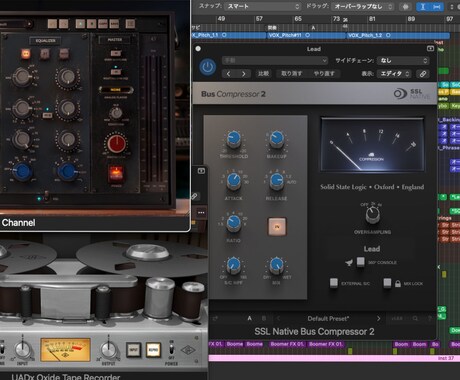Click the やり直す redo button
460x380 pixels.
pos(323,74)
